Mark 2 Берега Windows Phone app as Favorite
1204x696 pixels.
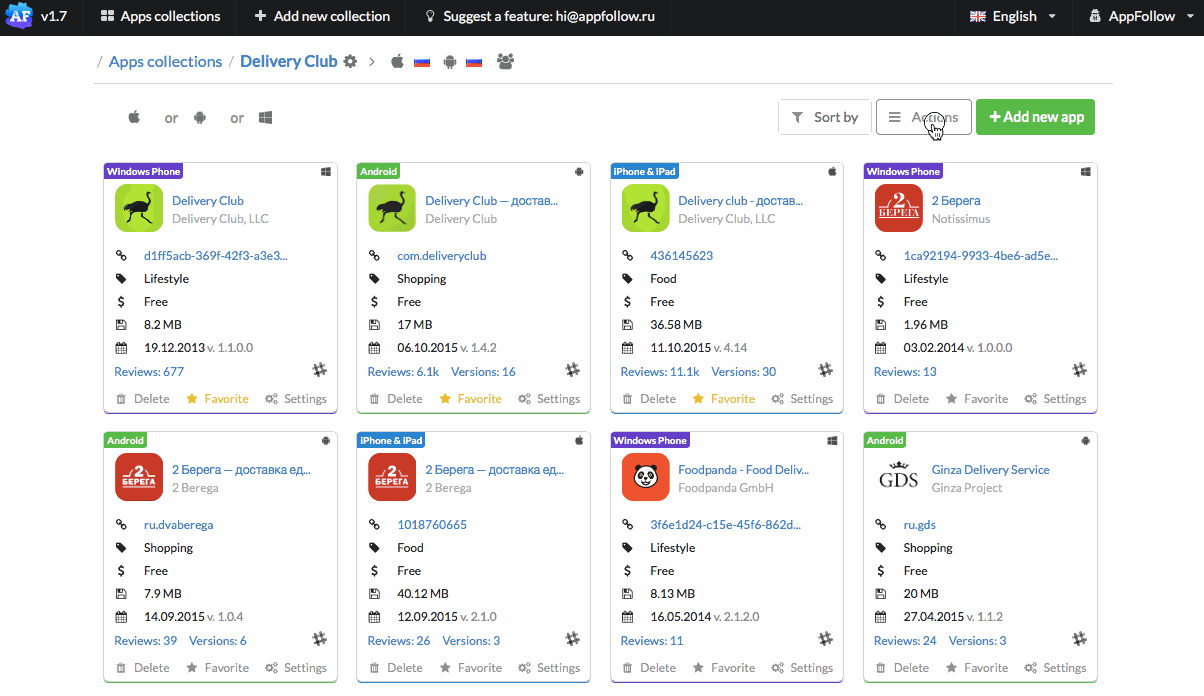[976, 399]
